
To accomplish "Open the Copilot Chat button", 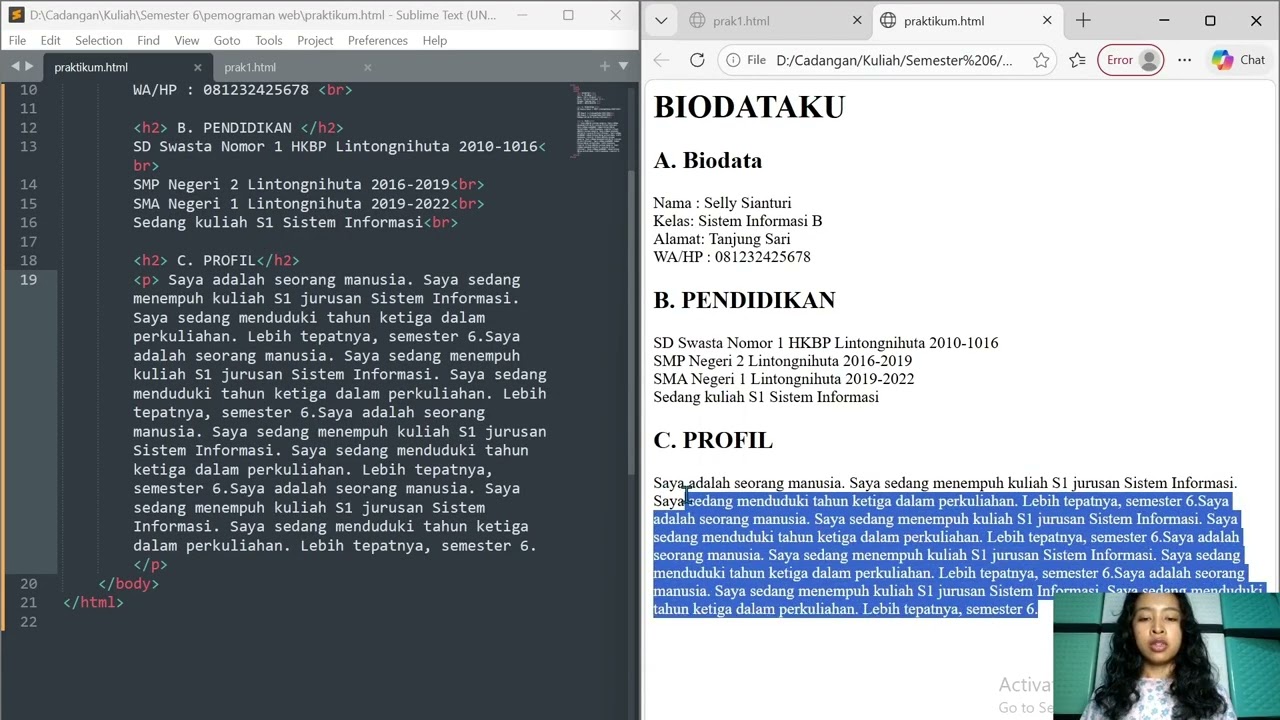I will [1239, 60].
